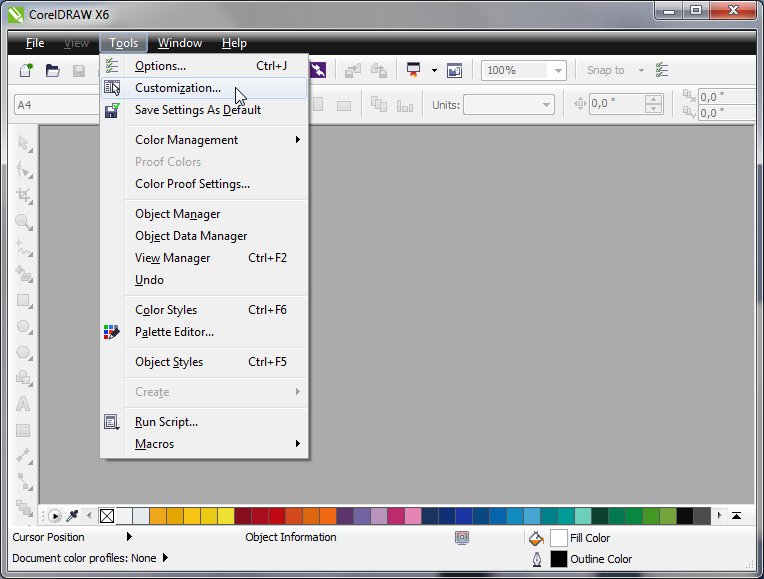Click the Export icon in toolbar
The width and height of the screenshot is (764, 579).
click(x=379, y=71)
